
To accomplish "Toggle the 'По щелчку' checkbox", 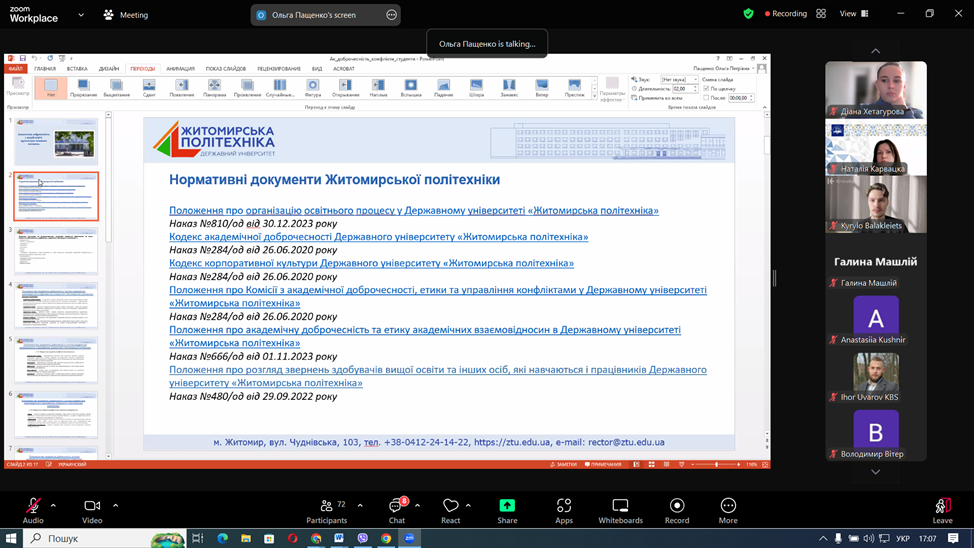I will [x=706, y=89].
